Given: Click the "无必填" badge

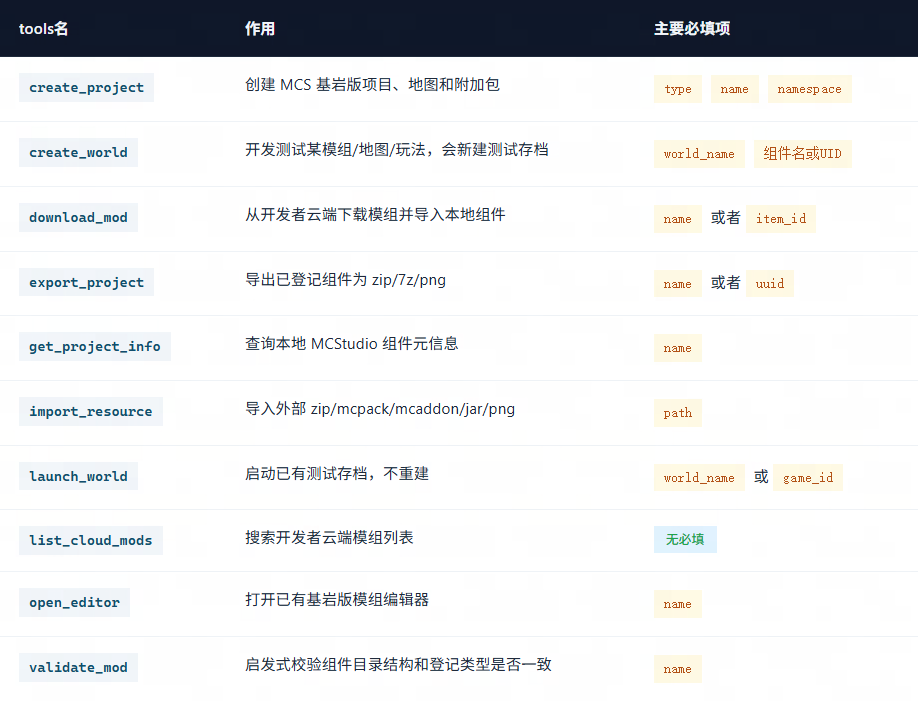Looking at the screenshot, I should 685,539.
